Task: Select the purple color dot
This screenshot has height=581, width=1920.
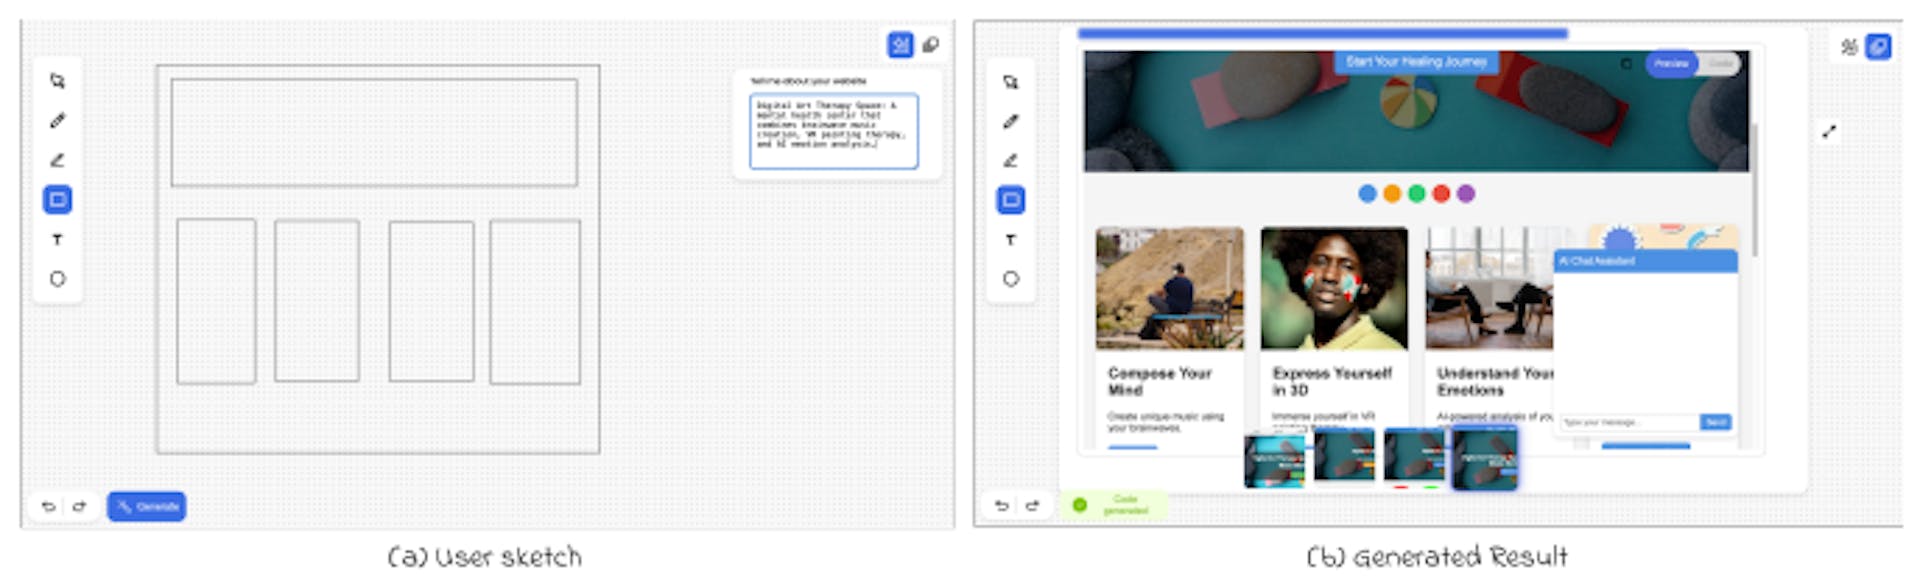Action: tap(1466, 194)
